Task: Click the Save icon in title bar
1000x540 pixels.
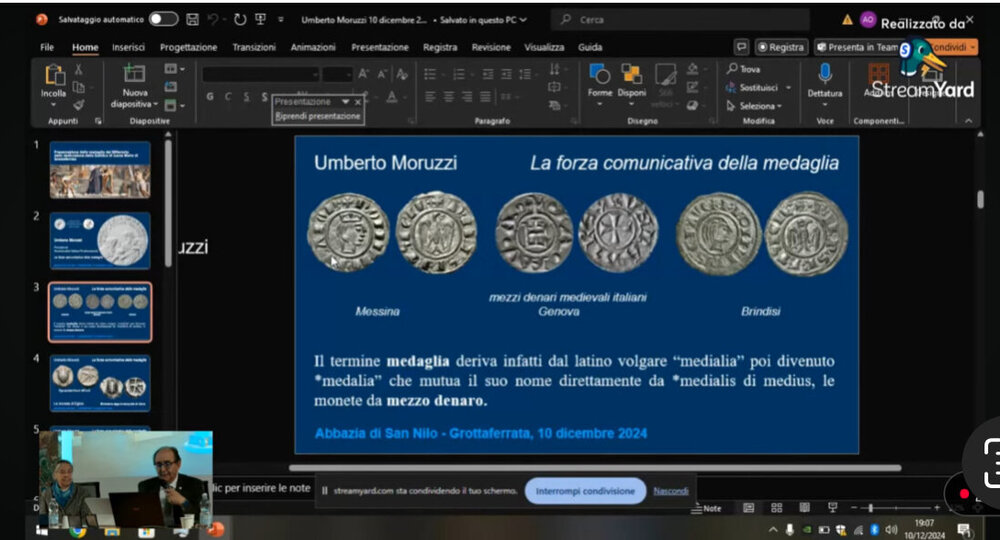Action: (x=192, y=19)
